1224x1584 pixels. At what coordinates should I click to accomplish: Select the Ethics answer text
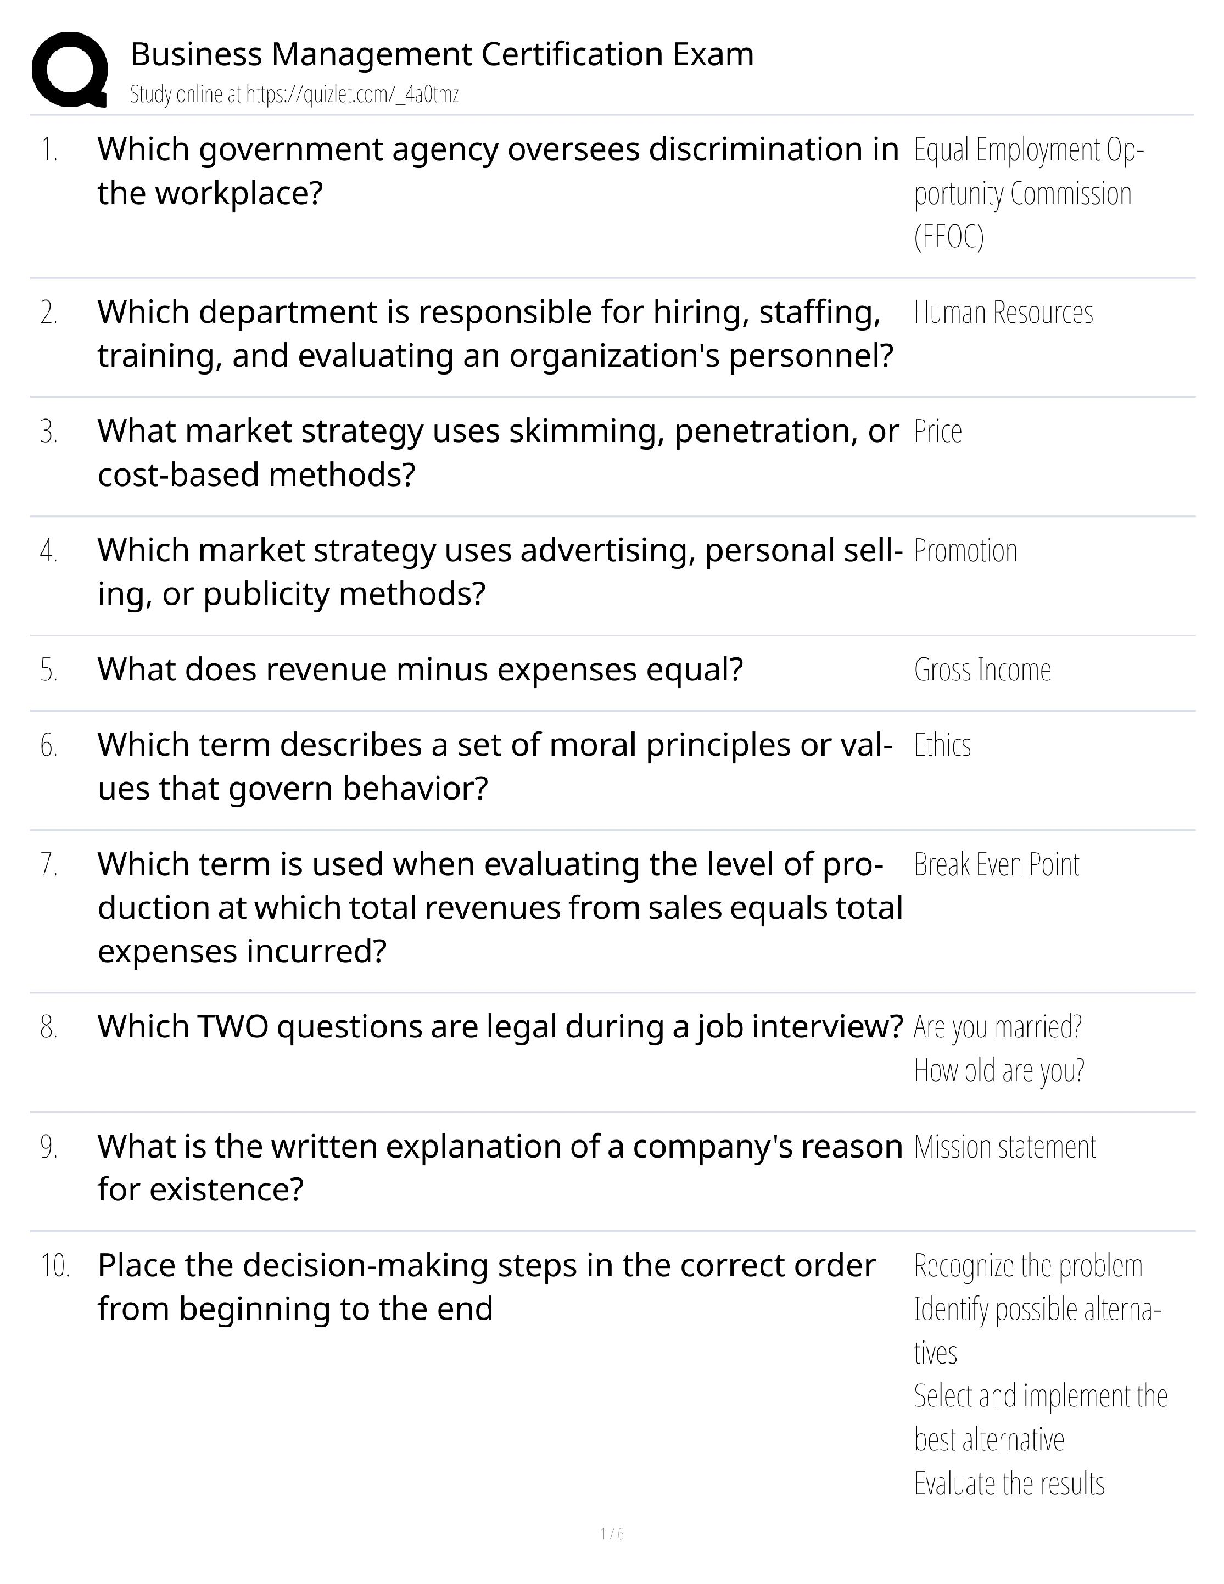(x=942, y=746)
